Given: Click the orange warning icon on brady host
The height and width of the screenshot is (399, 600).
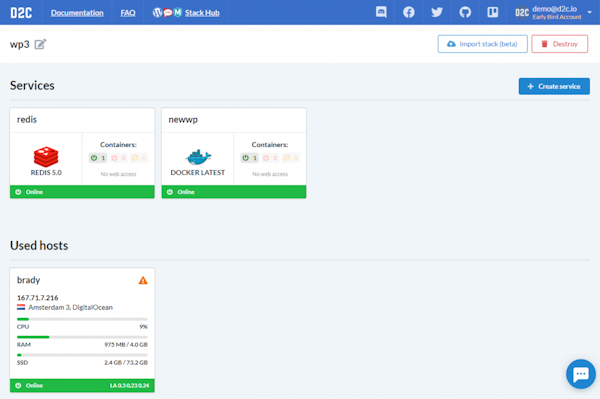Looking at the screenshot, I should (143, 280).
